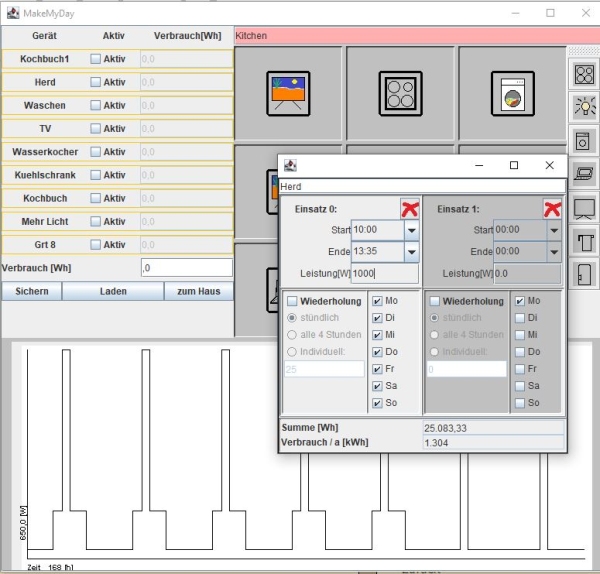The width and height of the screenshot is (600, 574).
Task: Enable Aktiv checkbox for Waschen
Action: click(95, 105)
